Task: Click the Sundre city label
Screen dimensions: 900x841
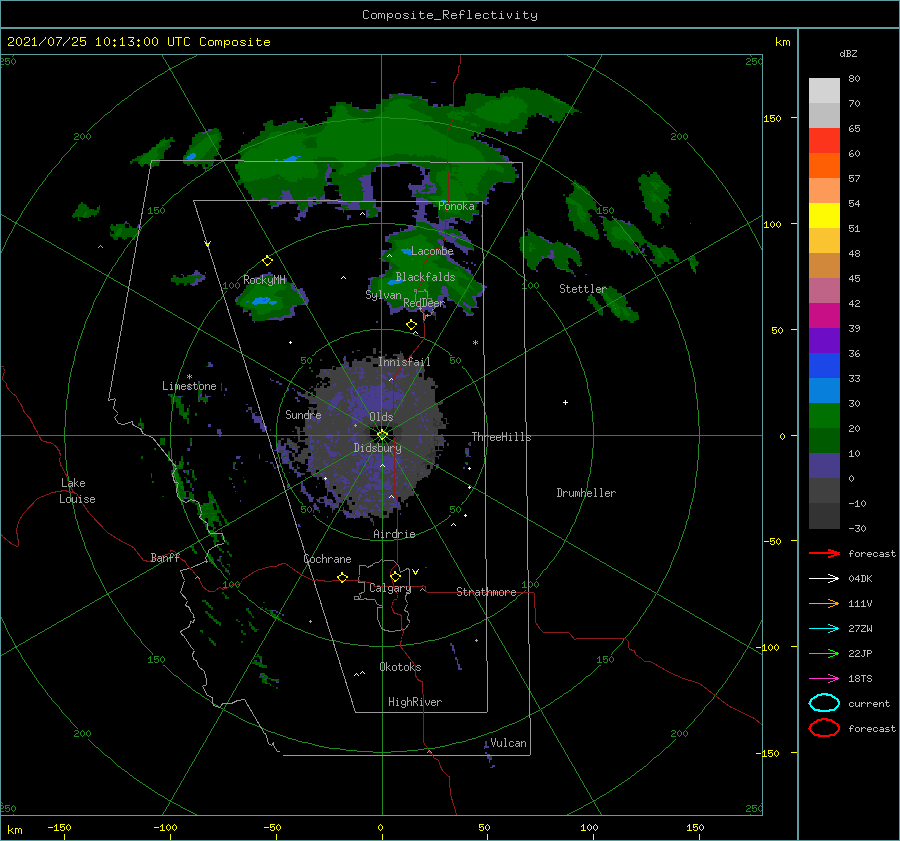Action: click(303, 414)
